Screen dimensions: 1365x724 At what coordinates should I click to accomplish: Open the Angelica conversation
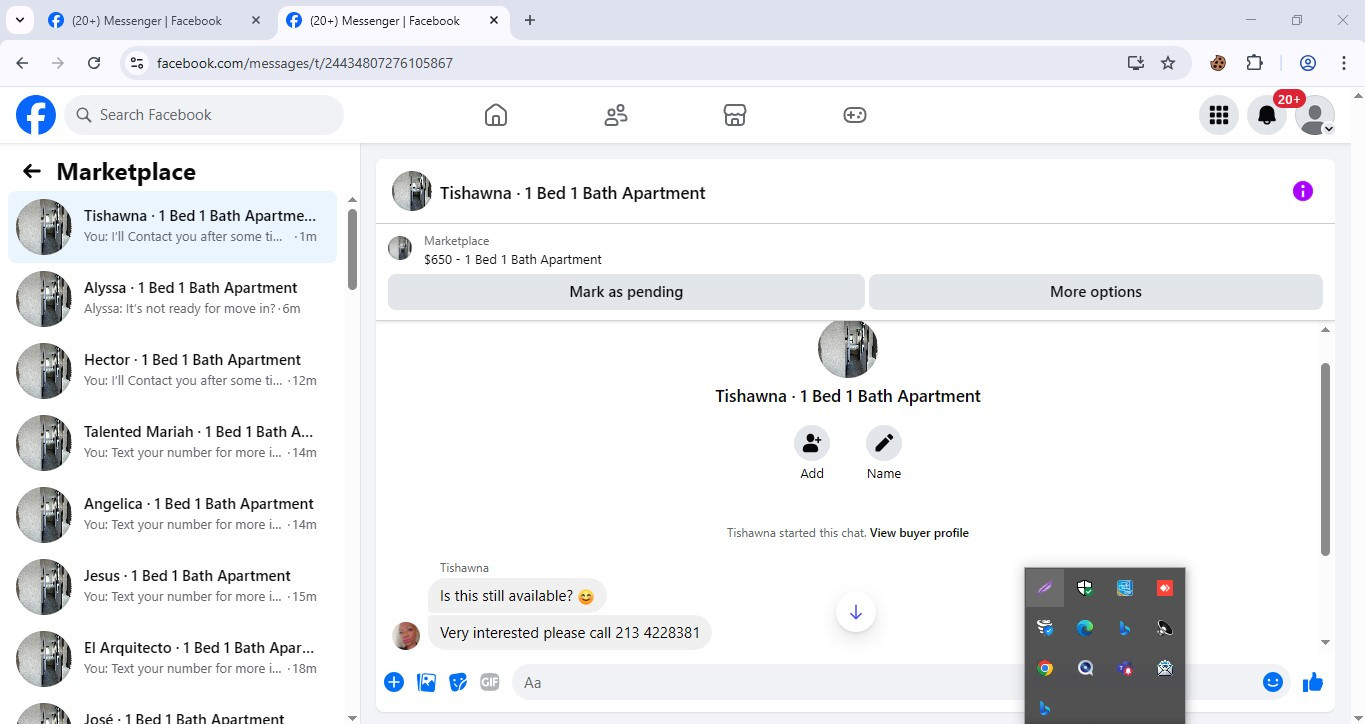pyautogui.click(x=172, y=515)
